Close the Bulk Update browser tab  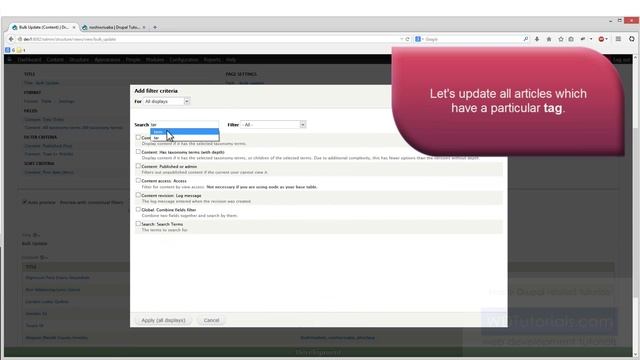click(74, 27)
